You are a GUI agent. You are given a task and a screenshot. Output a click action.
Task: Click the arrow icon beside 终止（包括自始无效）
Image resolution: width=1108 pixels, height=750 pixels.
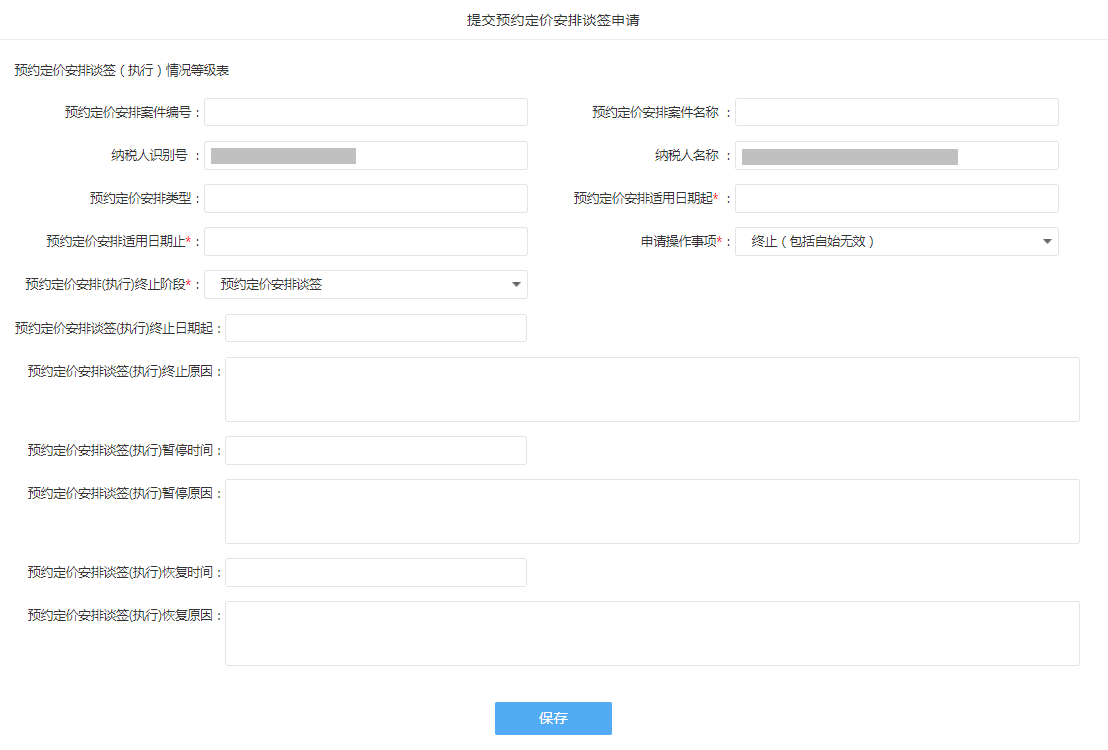point(1047,241)
